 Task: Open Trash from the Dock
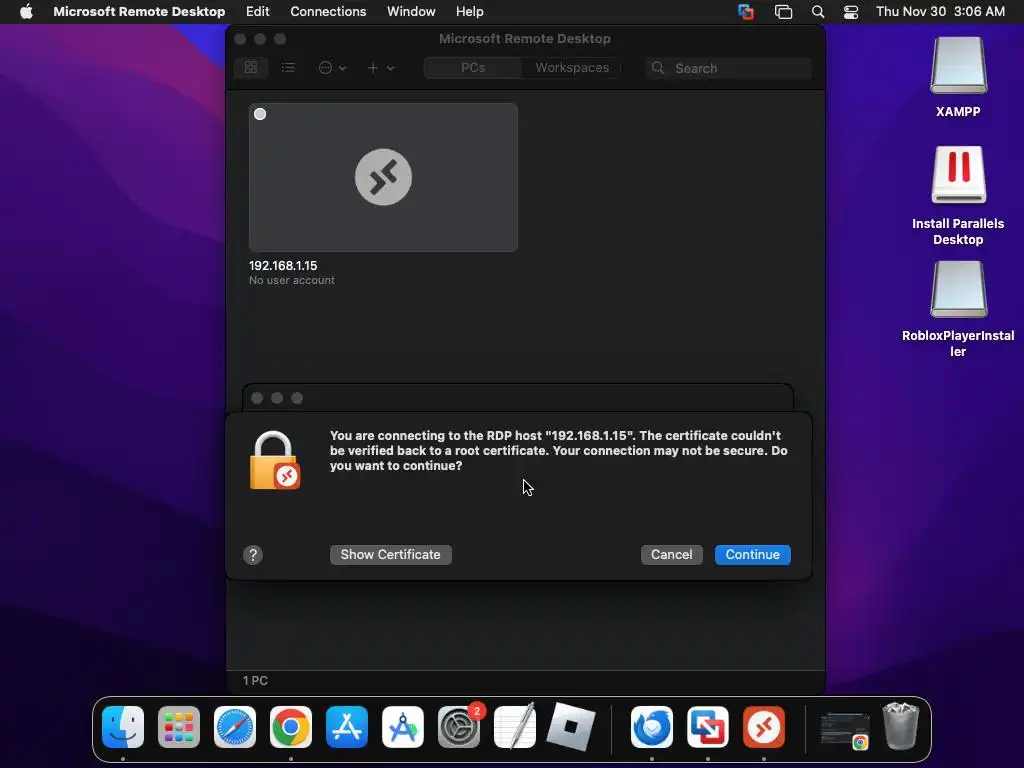pyautogui.click(x=901, y=726)
